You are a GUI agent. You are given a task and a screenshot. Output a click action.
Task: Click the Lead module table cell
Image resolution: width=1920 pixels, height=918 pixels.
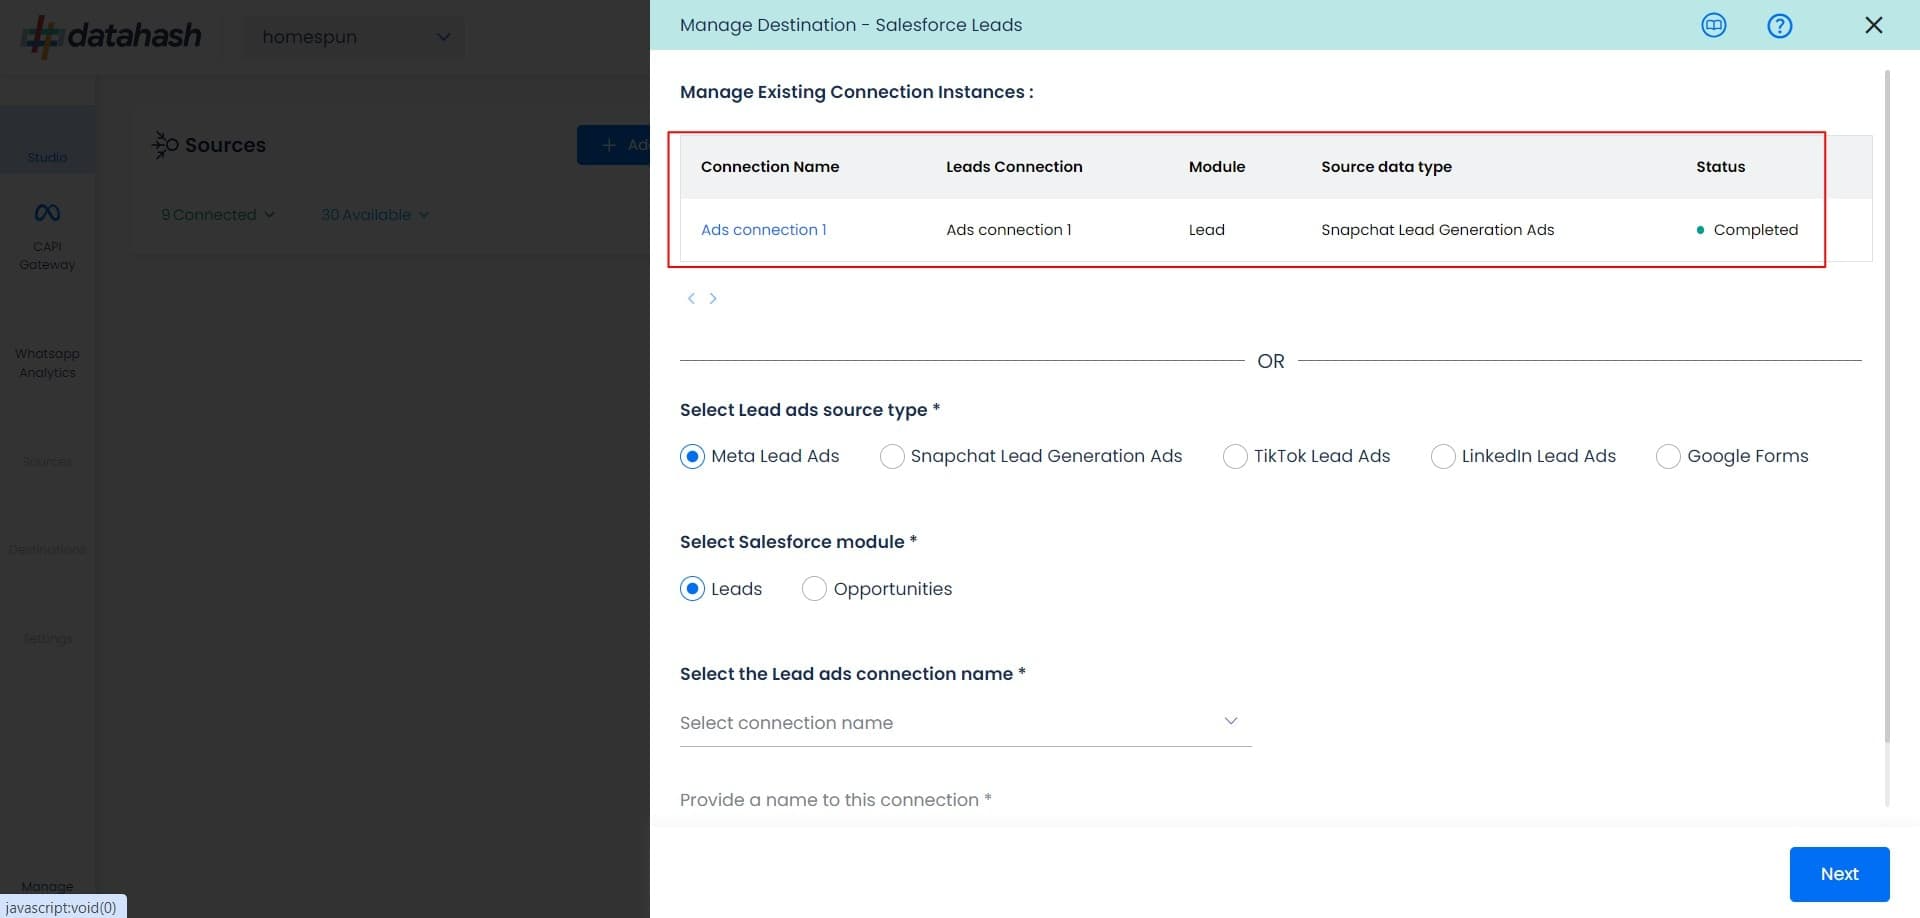pyautogui.click(x=1207, y=230)
